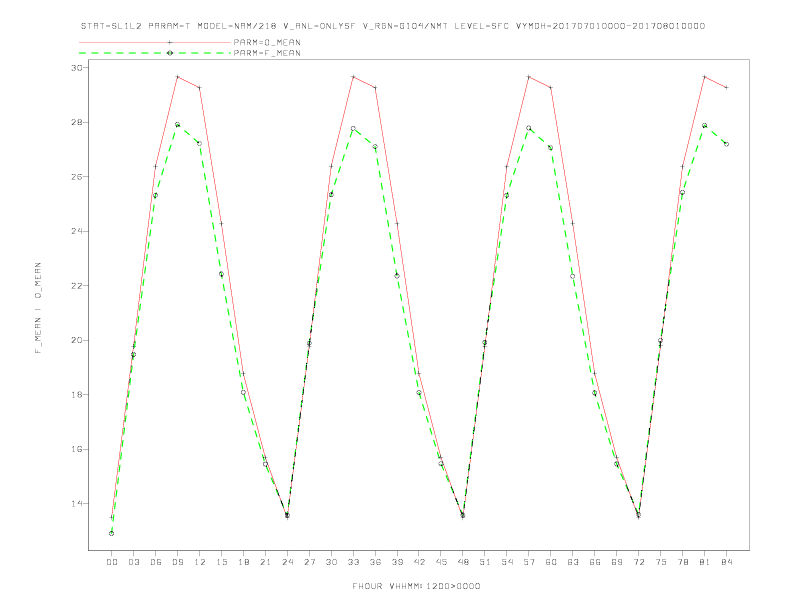
Task: Select the plus marker on the red legend line
Action: tap(170, 42)
